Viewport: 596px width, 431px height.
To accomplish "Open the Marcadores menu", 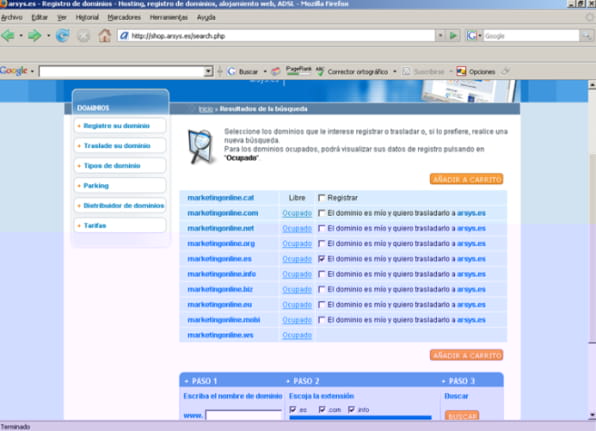I will [x=124, y=17].
